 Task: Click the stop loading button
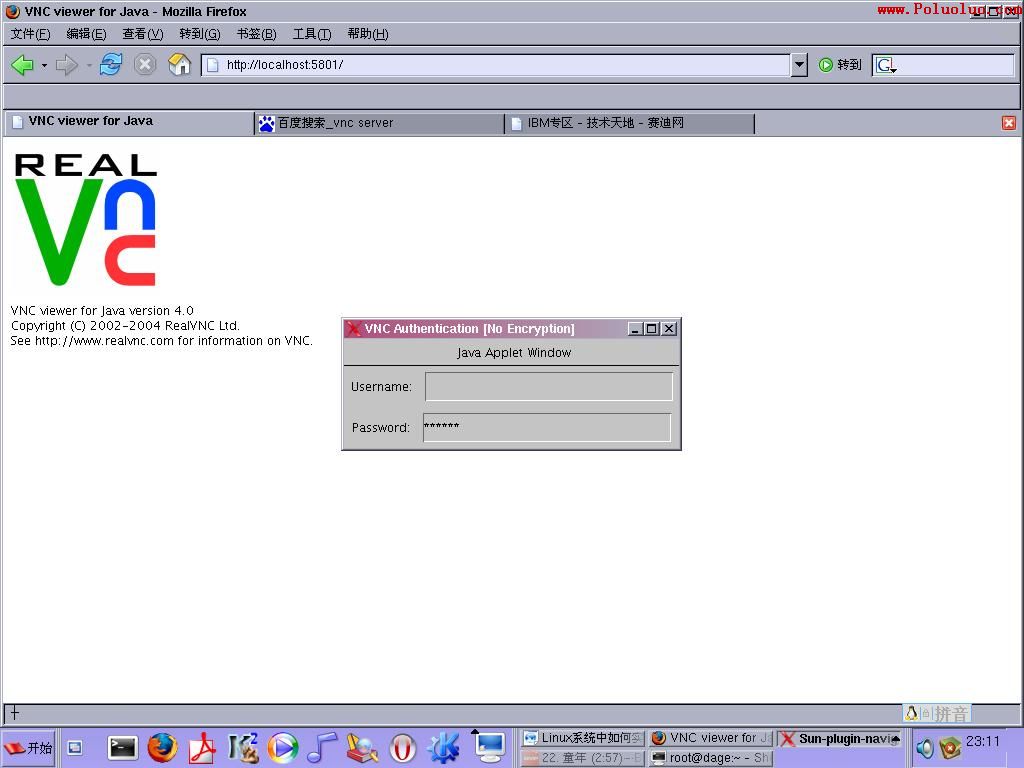point(144,64)
